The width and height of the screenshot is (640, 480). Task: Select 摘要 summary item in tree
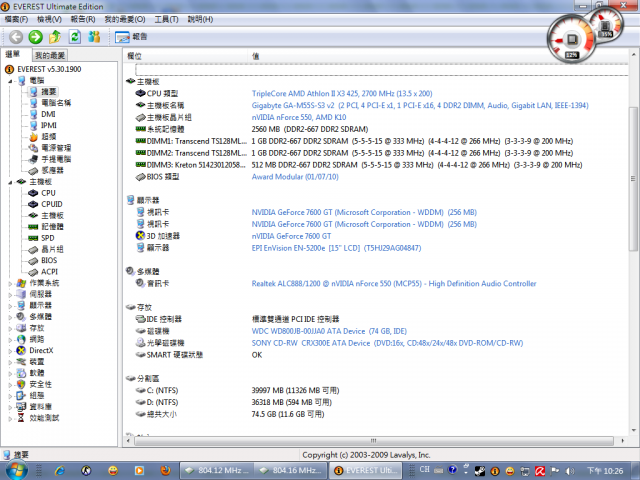pos(49,92)
